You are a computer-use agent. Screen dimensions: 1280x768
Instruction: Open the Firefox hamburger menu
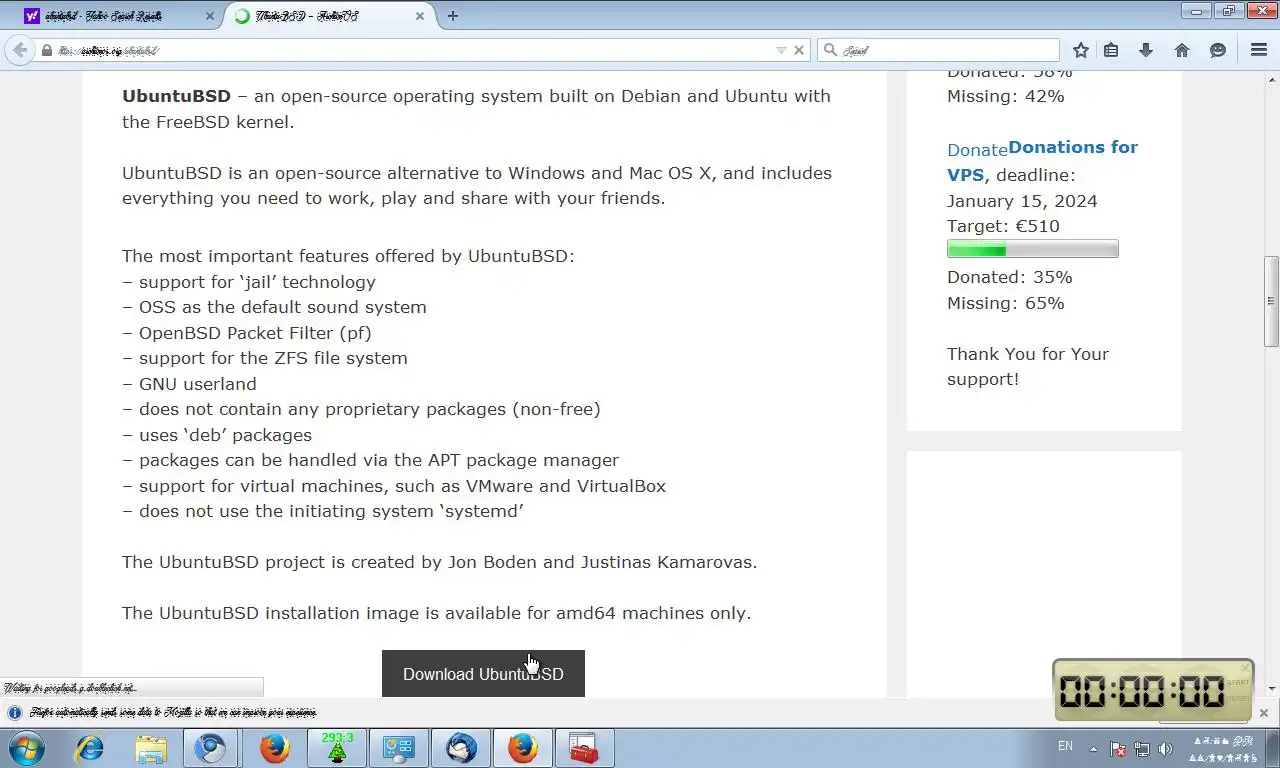[1259, 50]
